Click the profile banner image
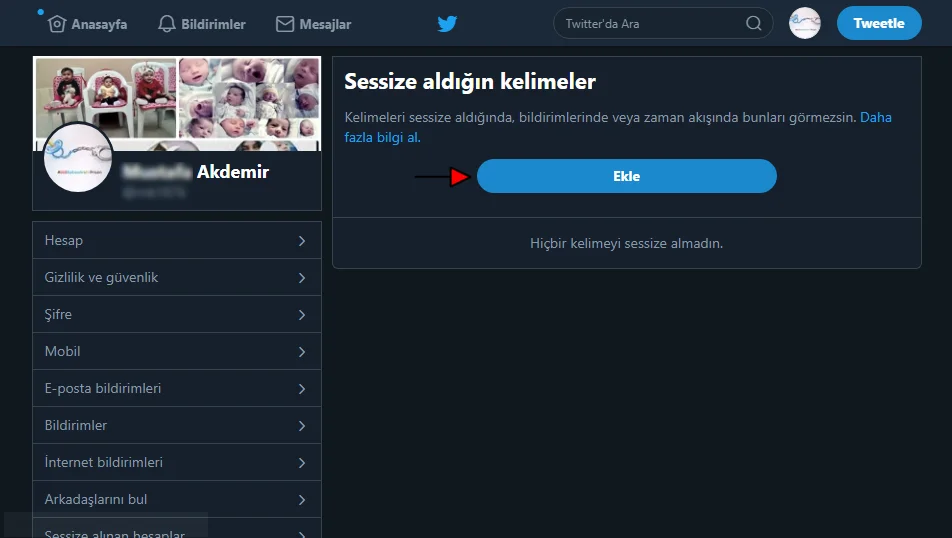Image resolution: width=952 pixels, height=538 pixels. [x=177, y=96]
